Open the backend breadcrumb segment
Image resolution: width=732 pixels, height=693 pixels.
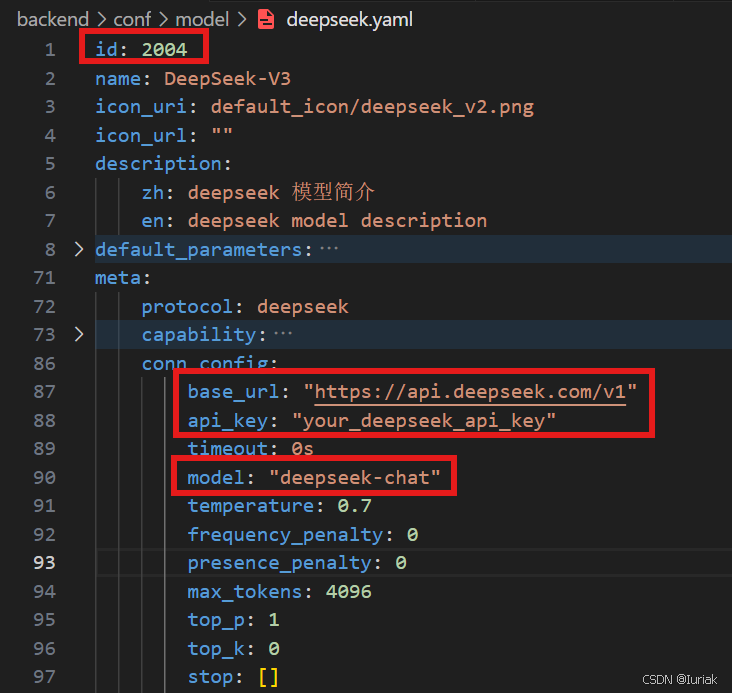pos(53,20)
